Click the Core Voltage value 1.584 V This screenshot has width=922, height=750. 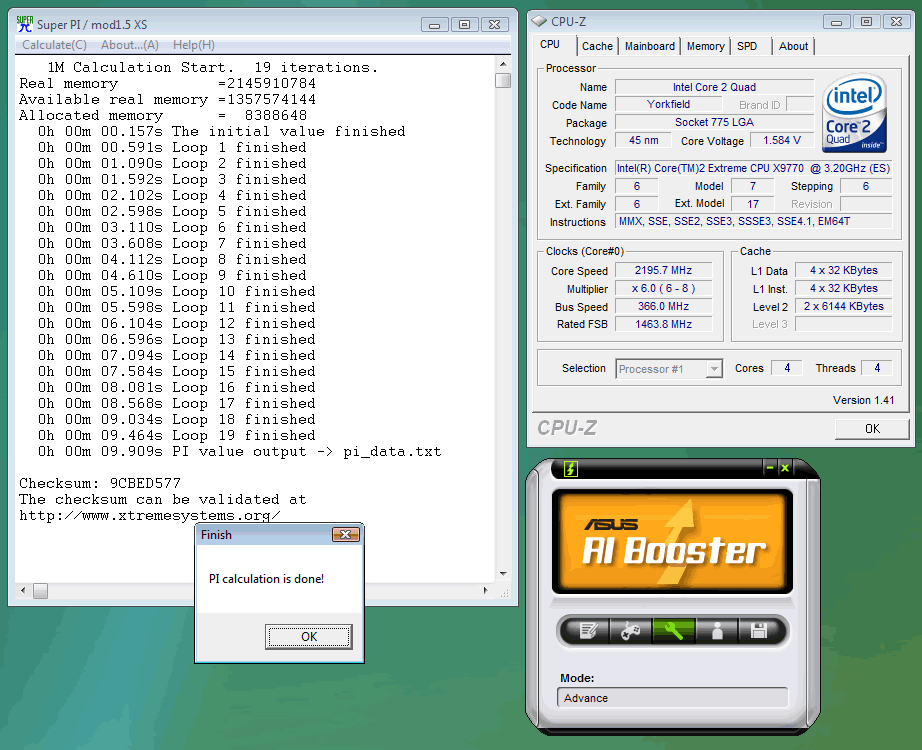coord(781,141)
